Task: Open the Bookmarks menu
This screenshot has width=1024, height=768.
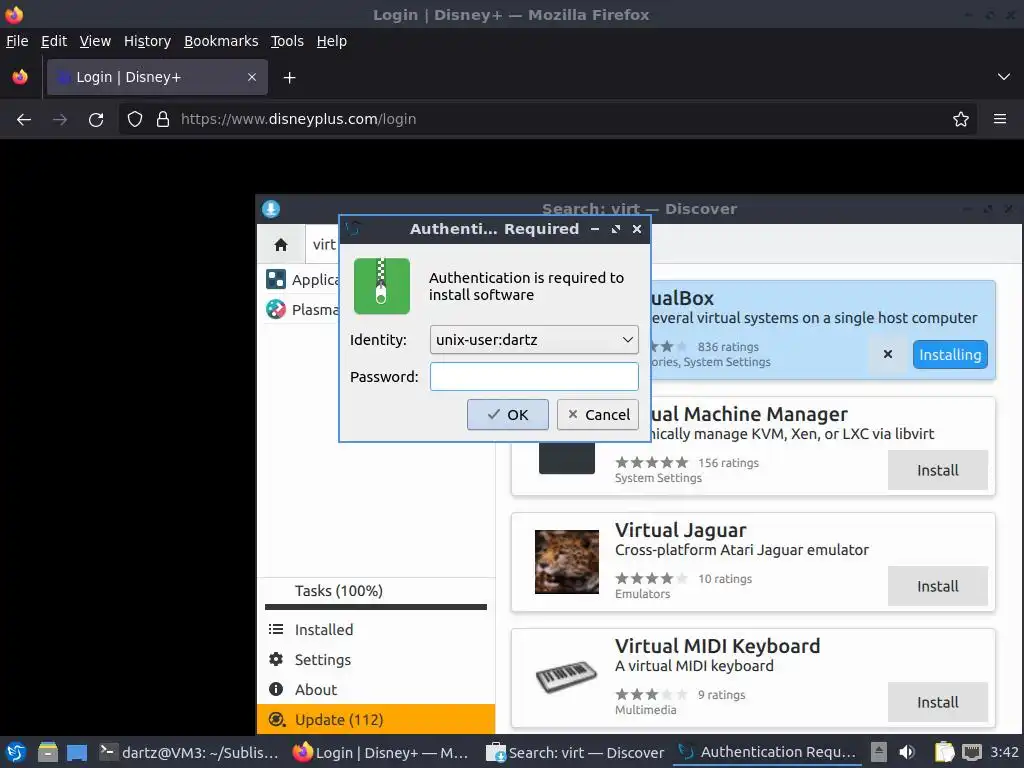Action: [221, 41]
